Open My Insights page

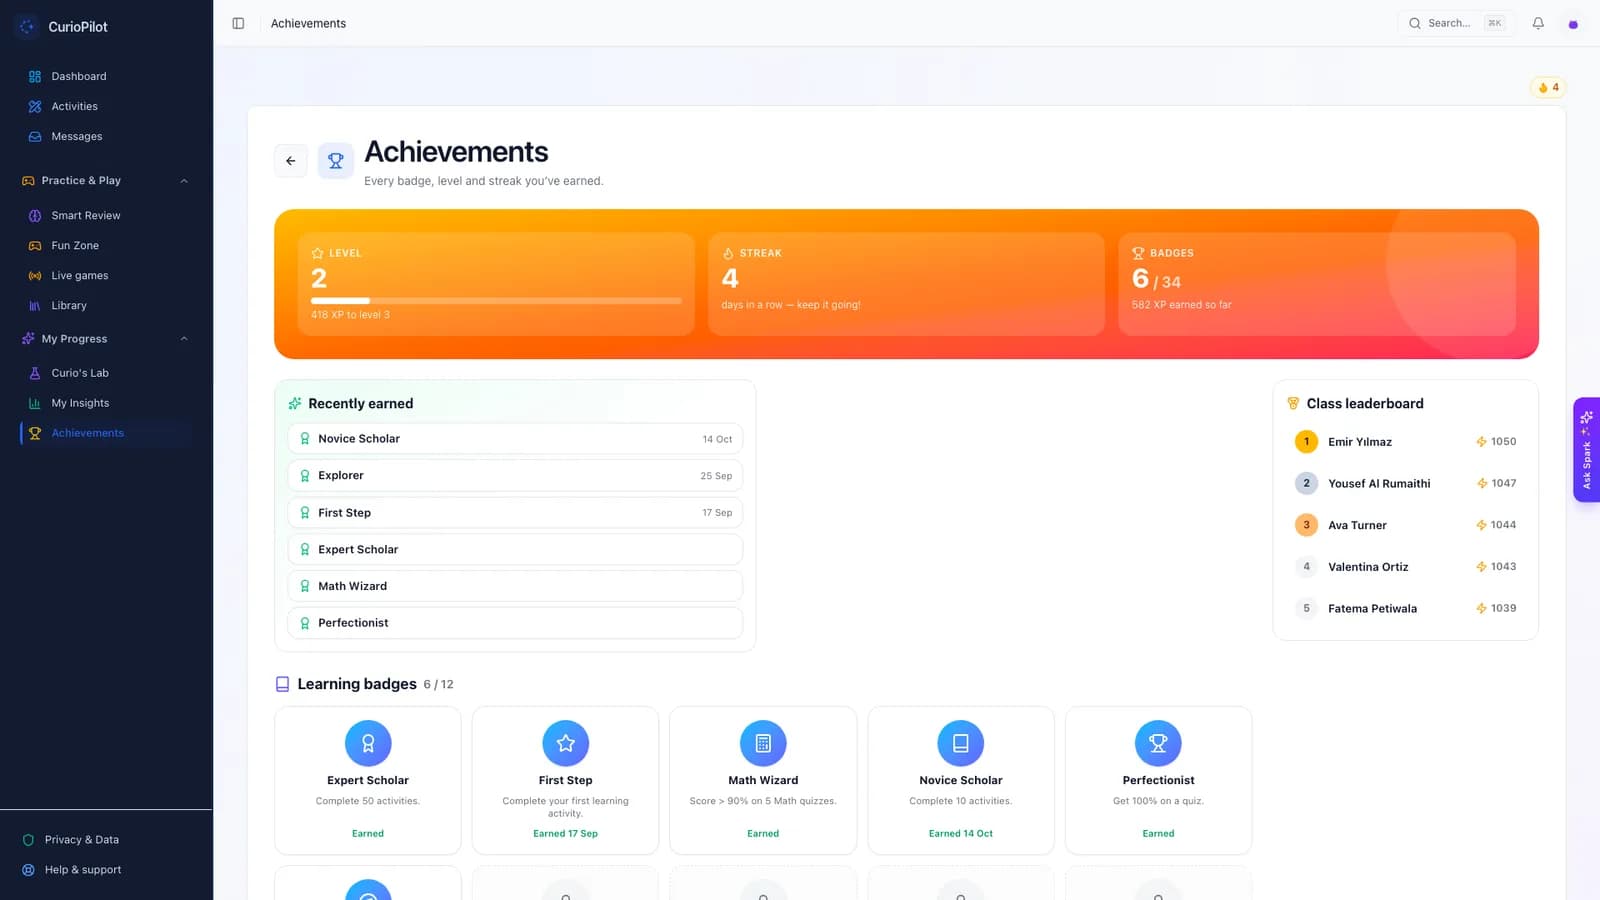point(106,403)
